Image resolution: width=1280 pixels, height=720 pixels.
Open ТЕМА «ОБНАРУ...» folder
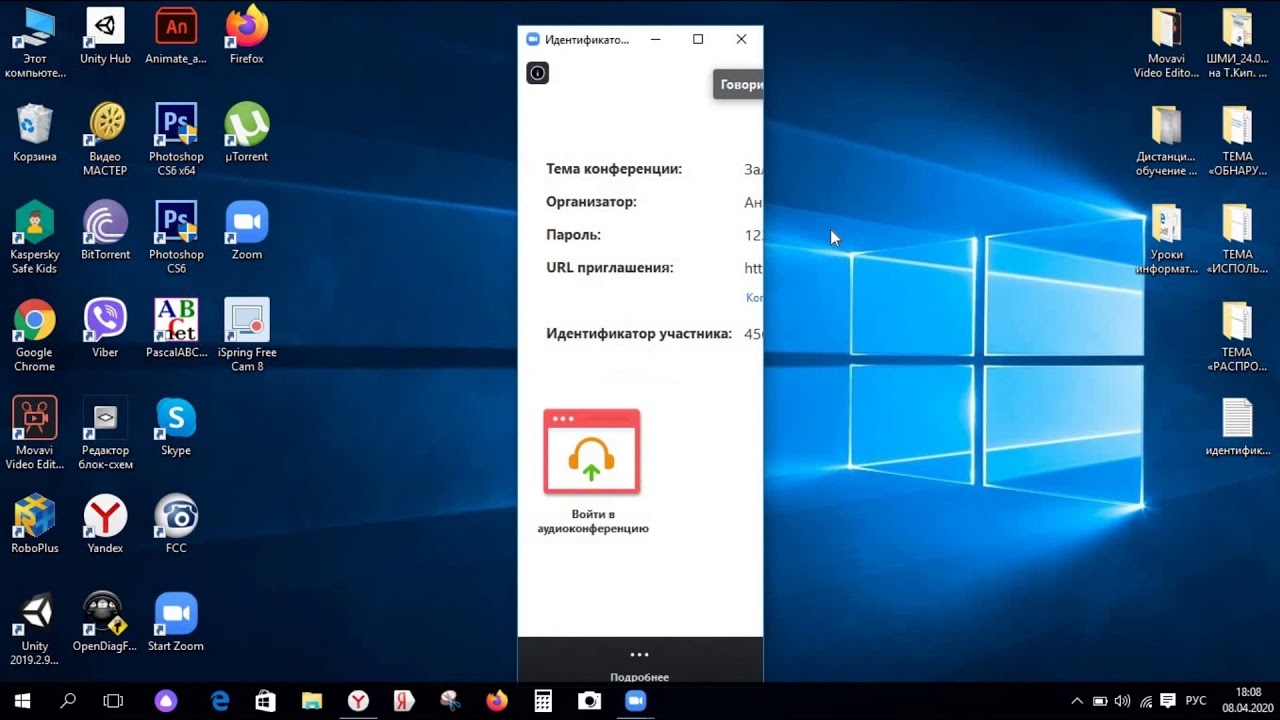pyautogui.click(x=1237, y=142)
